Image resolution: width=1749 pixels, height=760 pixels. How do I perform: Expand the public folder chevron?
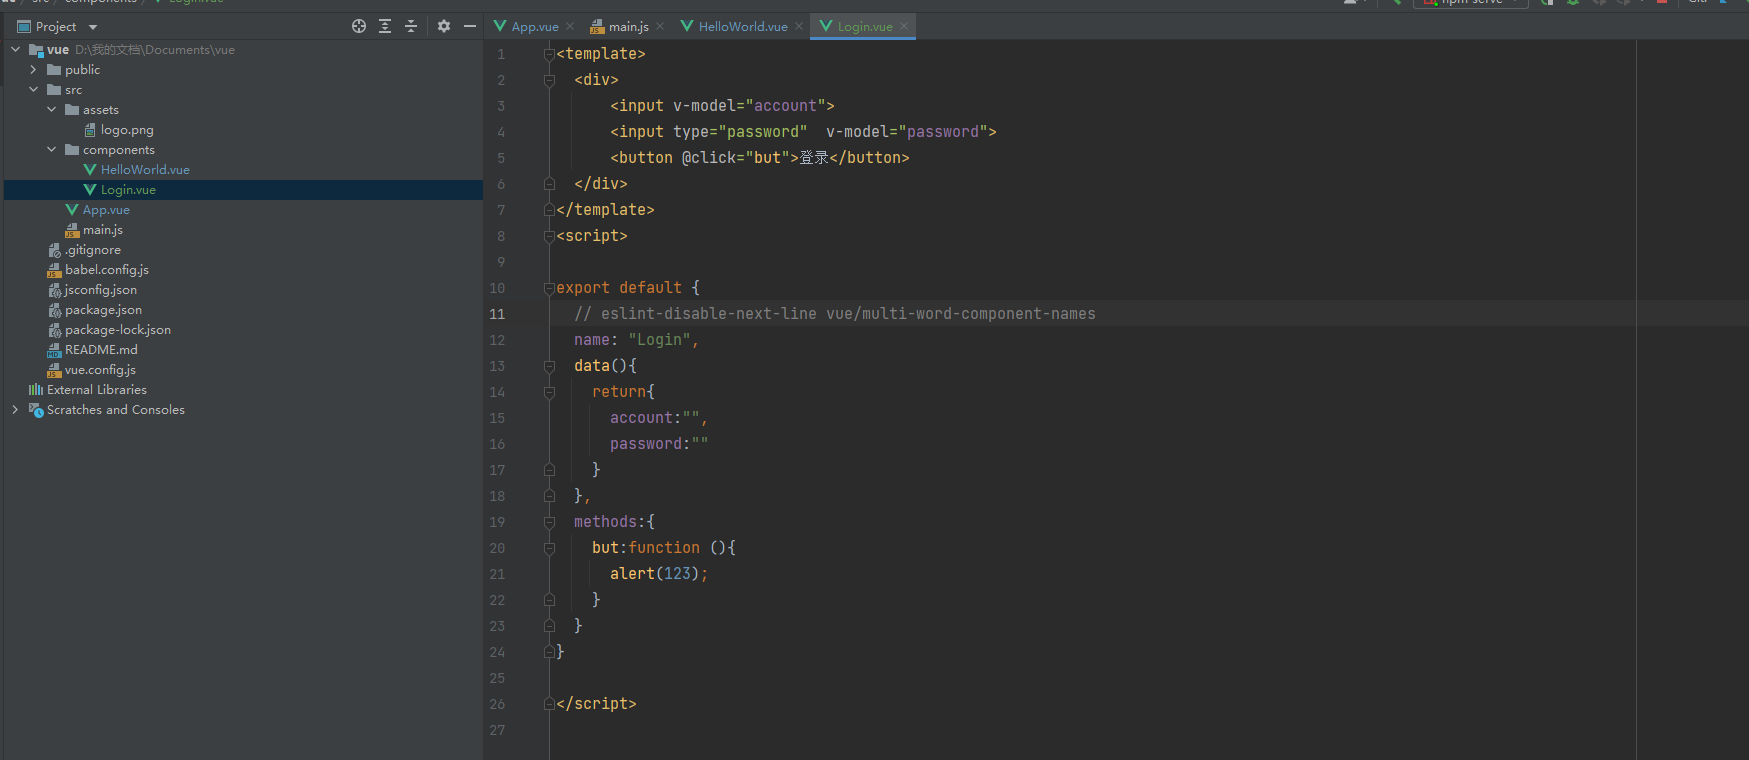pyautogui.click(x=33, y=69)
